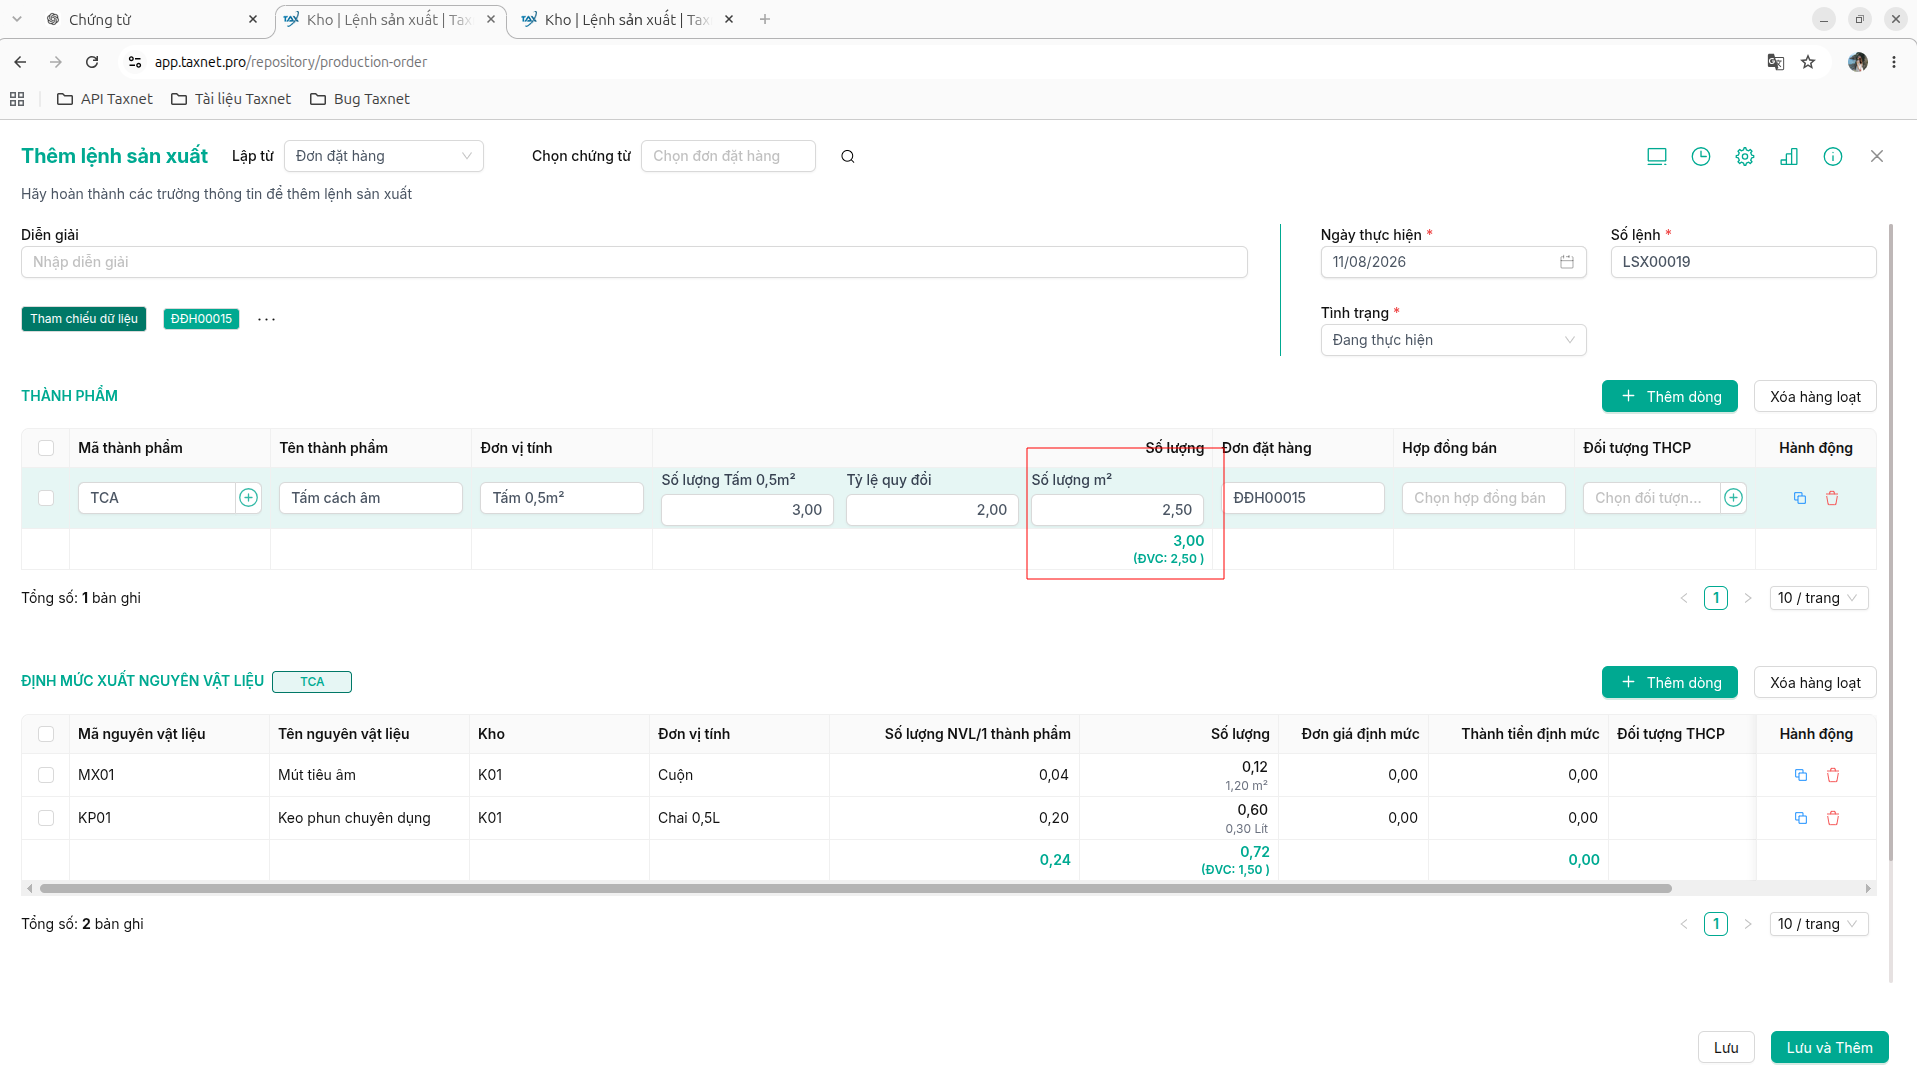Click the bar chart statistics icon
Image resolution: width=1917 pixels, height=1079 pixels.
[x=1788, y=156]
